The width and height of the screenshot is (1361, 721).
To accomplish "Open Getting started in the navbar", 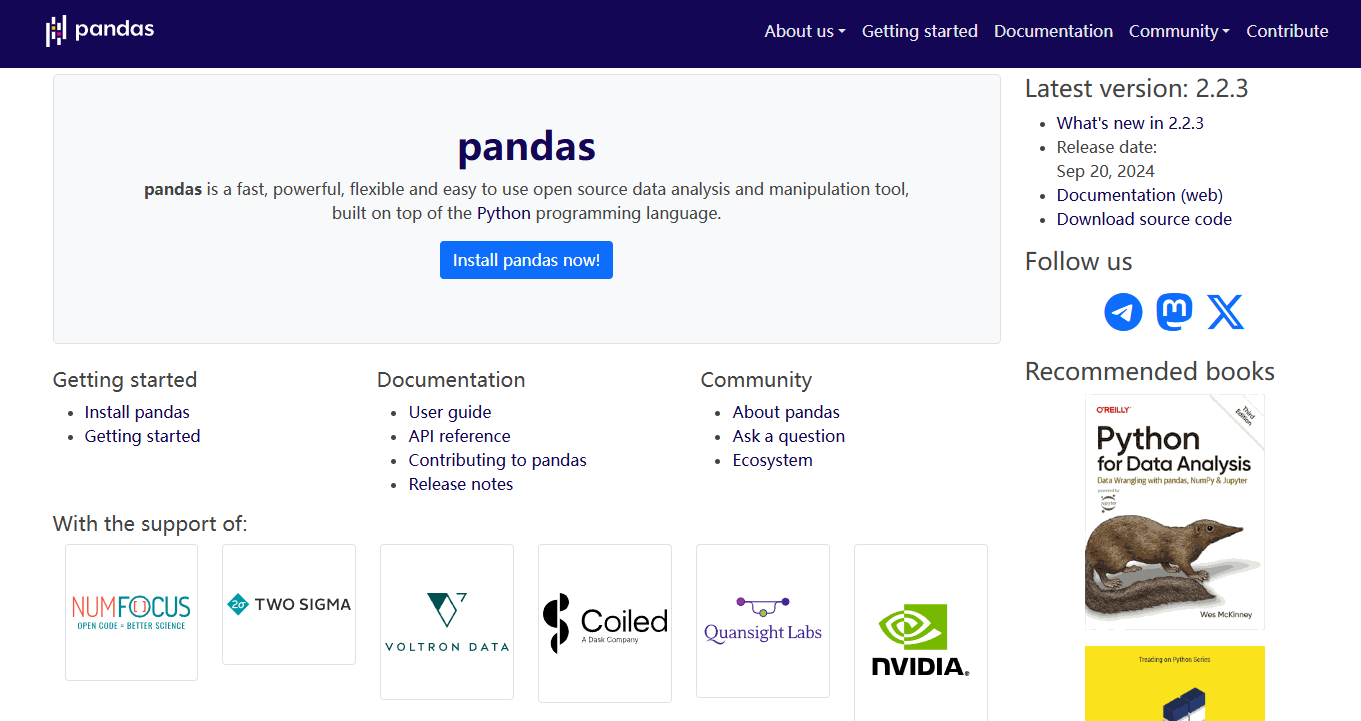I will (919, 31).
